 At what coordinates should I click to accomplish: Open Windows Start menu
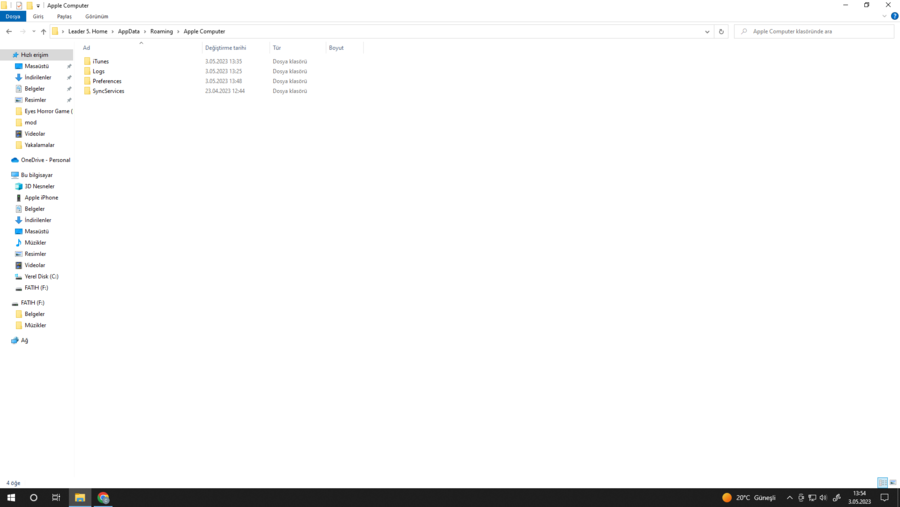(11, 498)
